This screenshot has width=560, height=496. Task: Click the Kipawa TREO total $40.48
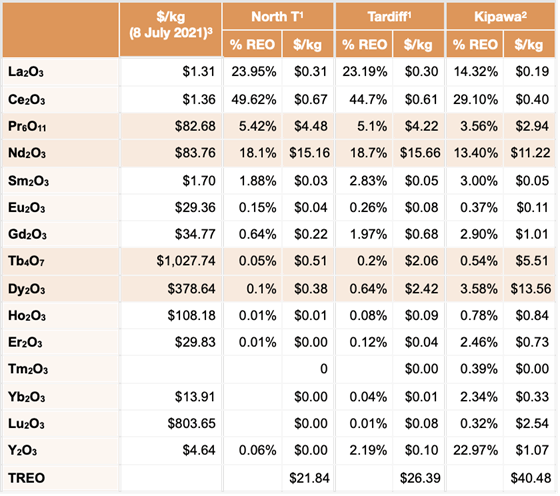pos(530,478)
